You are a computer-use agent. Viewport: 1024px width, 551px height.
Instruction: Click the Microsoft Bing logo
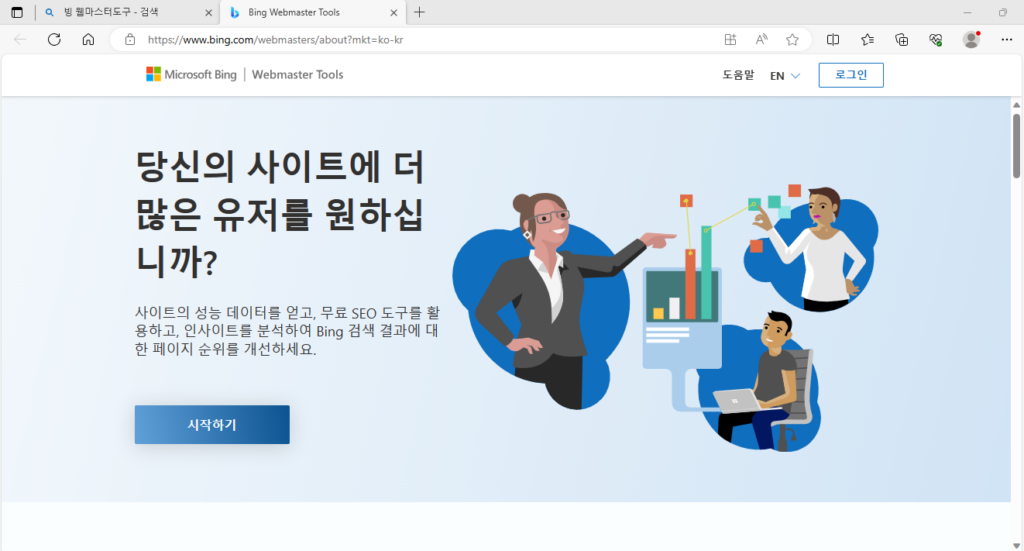click(191, 74)
